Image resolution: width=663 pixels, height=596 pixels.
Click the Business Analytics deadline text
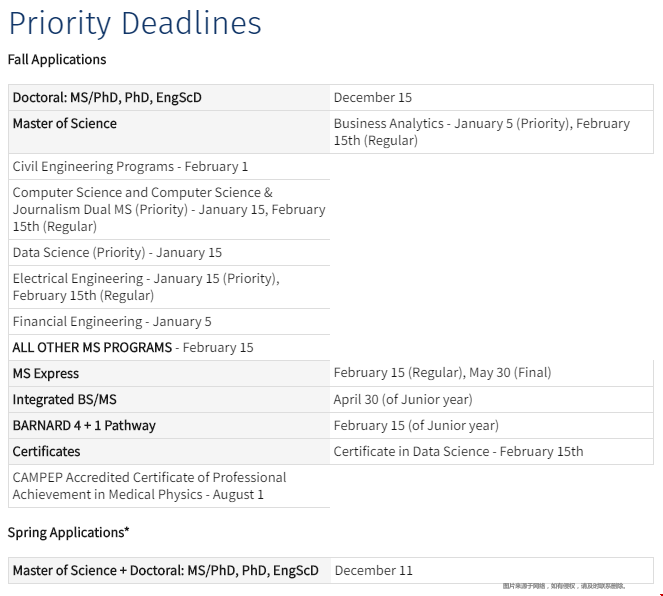pyautogui.click(x=482, y=132)
